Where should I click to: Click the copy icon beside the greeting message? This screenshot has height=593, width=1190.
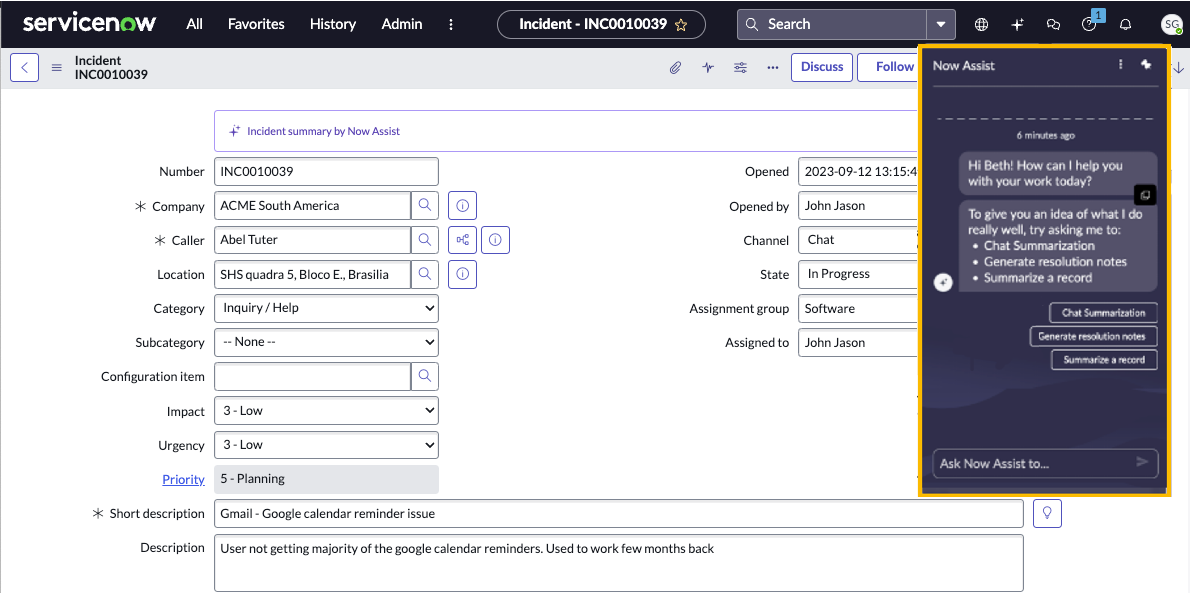coord(1145,195)
